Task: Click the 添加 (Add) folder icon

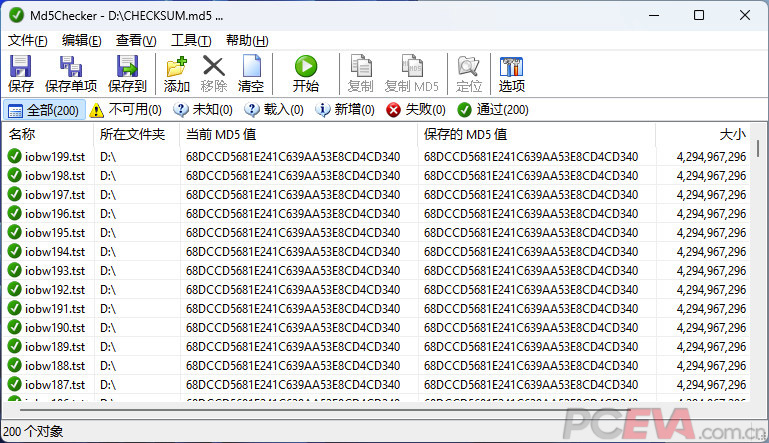Action: tap(177, 68)
